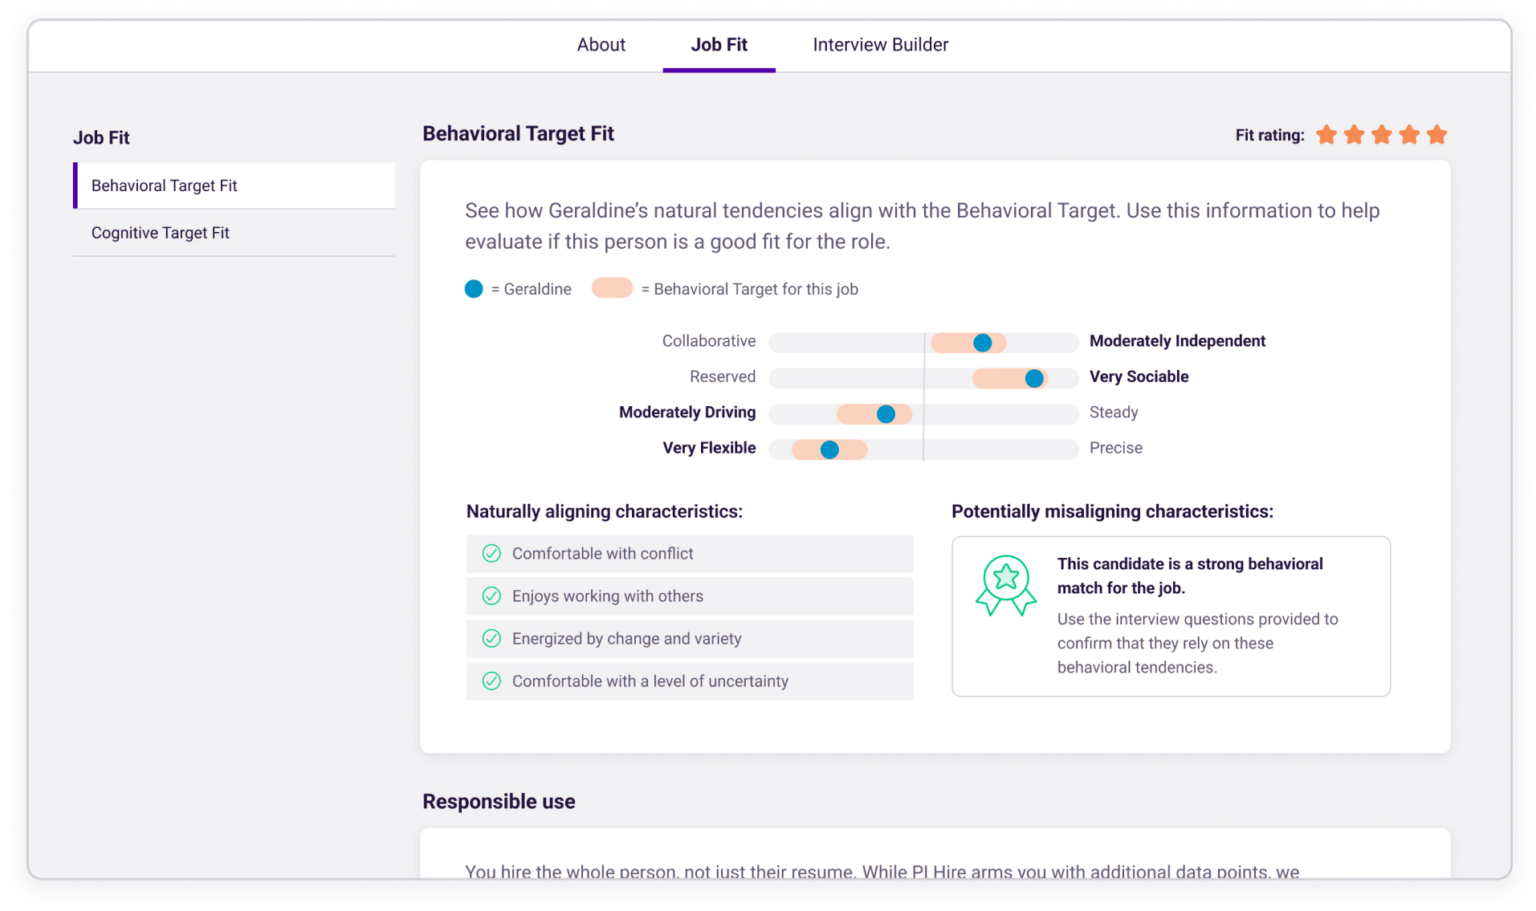The image size is (1536, 911).
Task: Click the Behavioral Target legend swatch
Action: [611, 288]
